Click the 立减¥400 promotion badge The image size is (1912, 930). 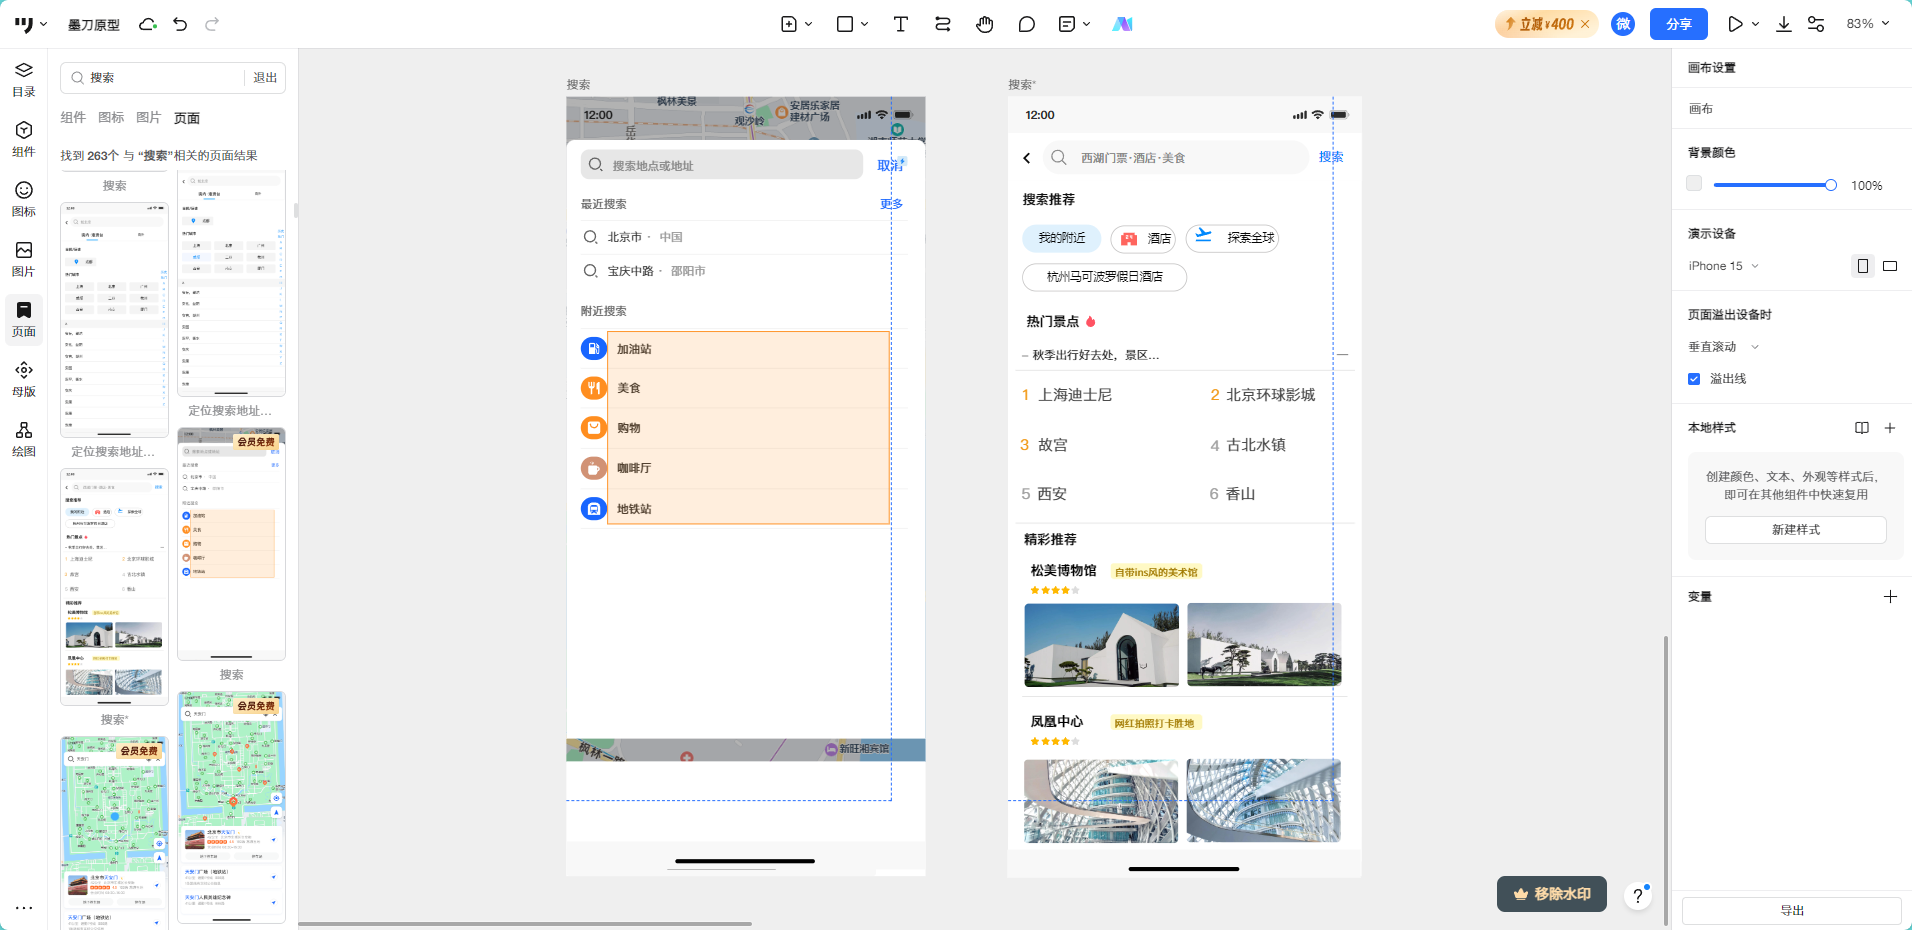pos(1546,24)
